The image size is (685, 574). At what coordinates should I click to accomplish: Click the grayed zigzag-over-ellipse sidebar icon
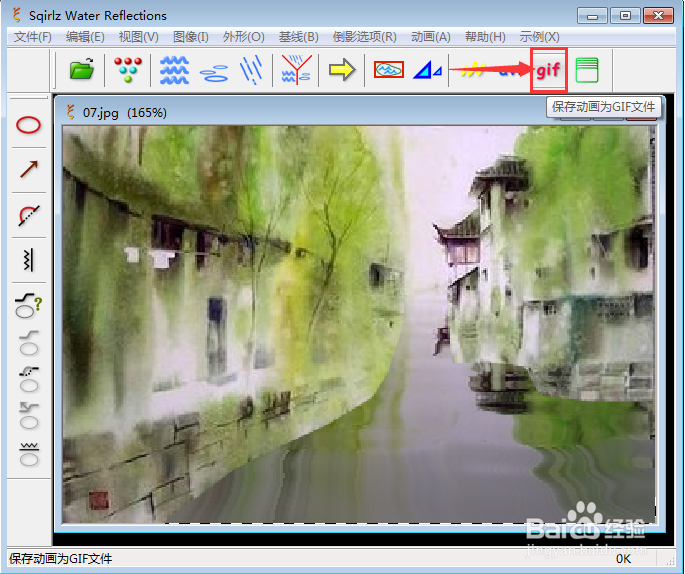29,454
